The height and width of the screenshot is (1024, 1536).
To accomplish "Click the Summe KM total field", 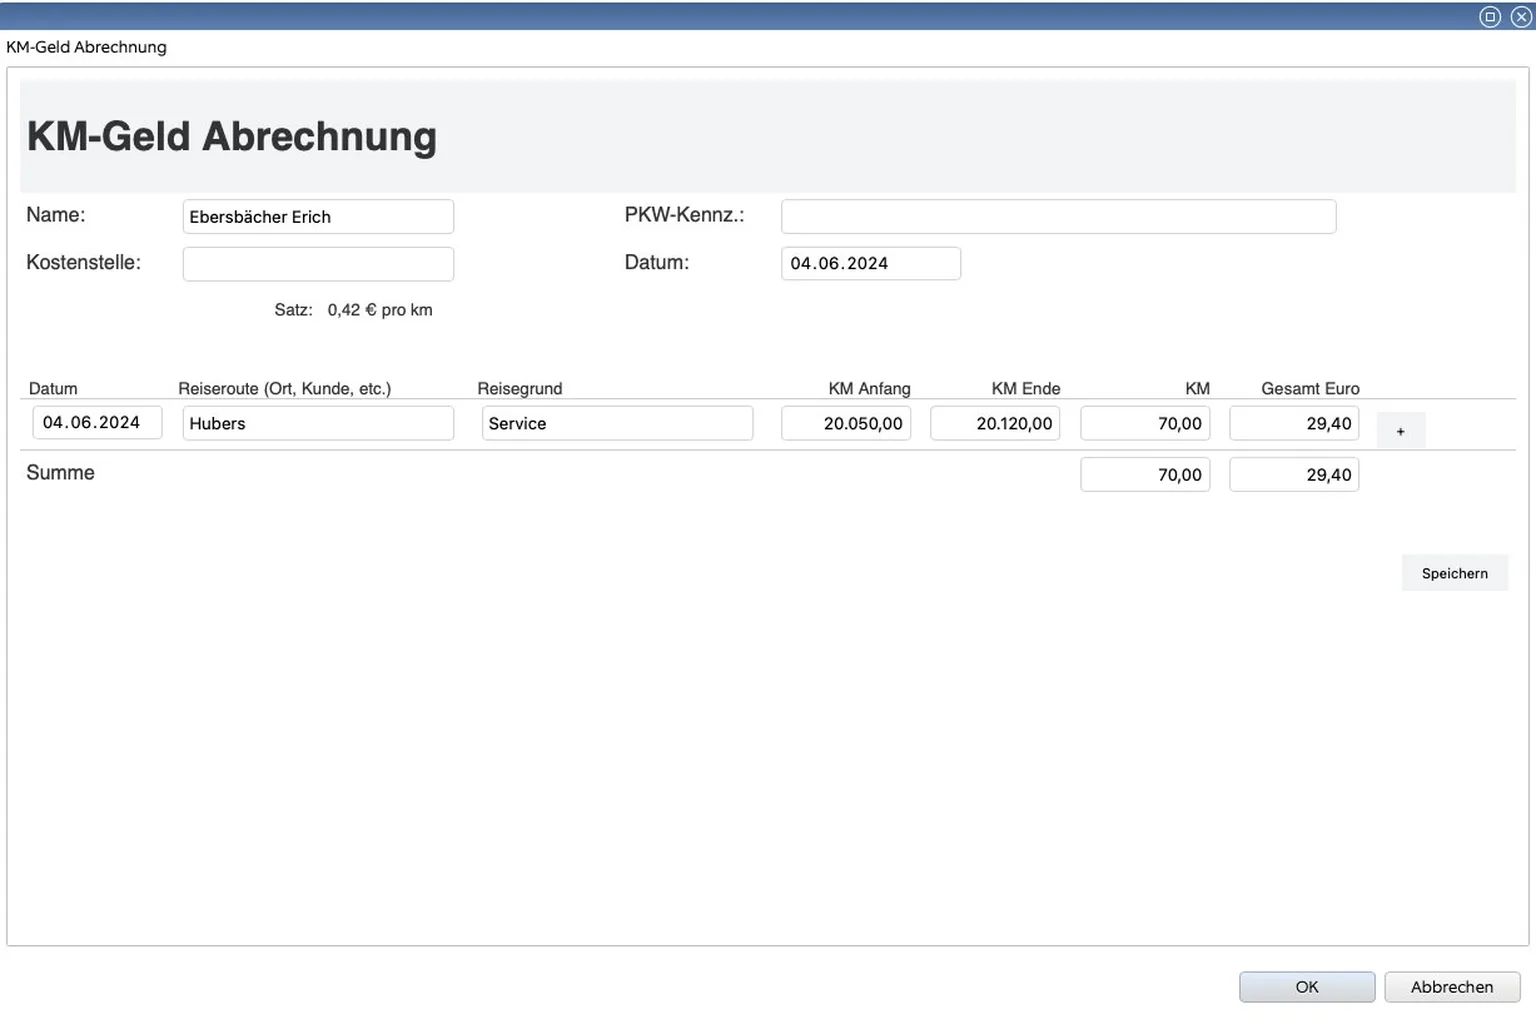I will (x=1145, y=475).
